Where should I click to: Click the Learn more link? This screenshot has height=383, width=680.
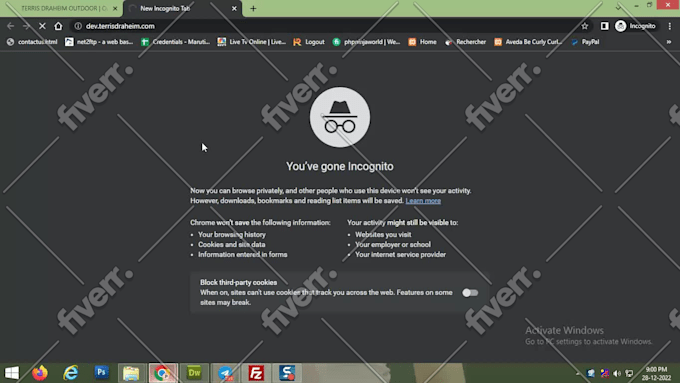pyautogui.click(x=423, y=201)
